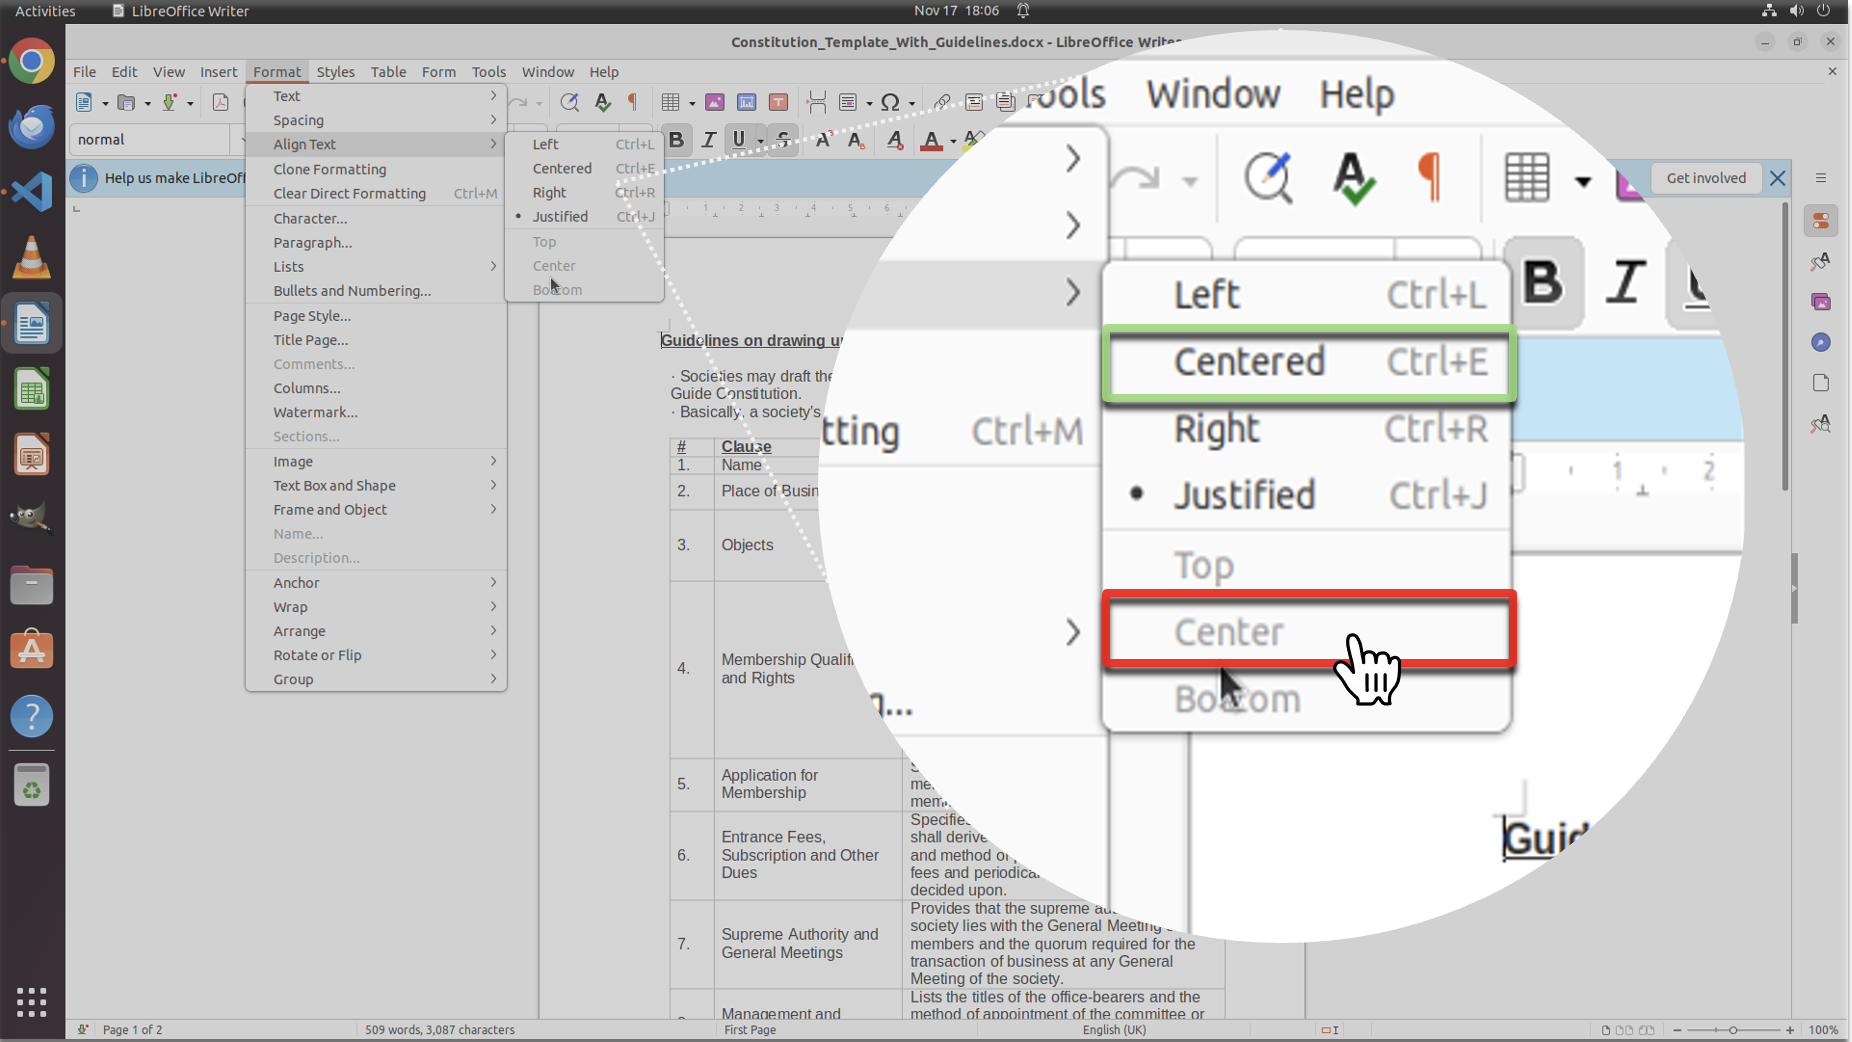Image resolution: width=1852 pixels, height=1042 pixels.
Task: Open the Gallery panel in the sidebar
Action: [x=1820, y=302]
